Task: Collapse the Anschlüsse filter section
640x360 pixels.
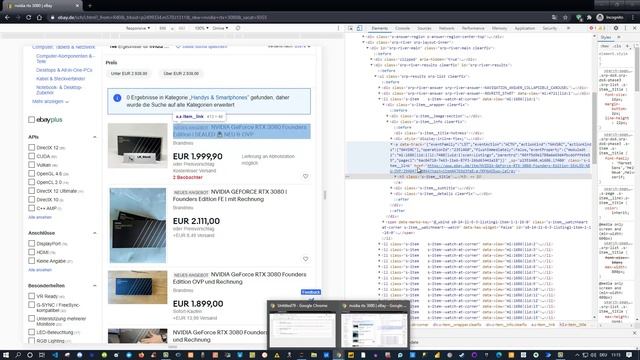Action: [95, 233]
